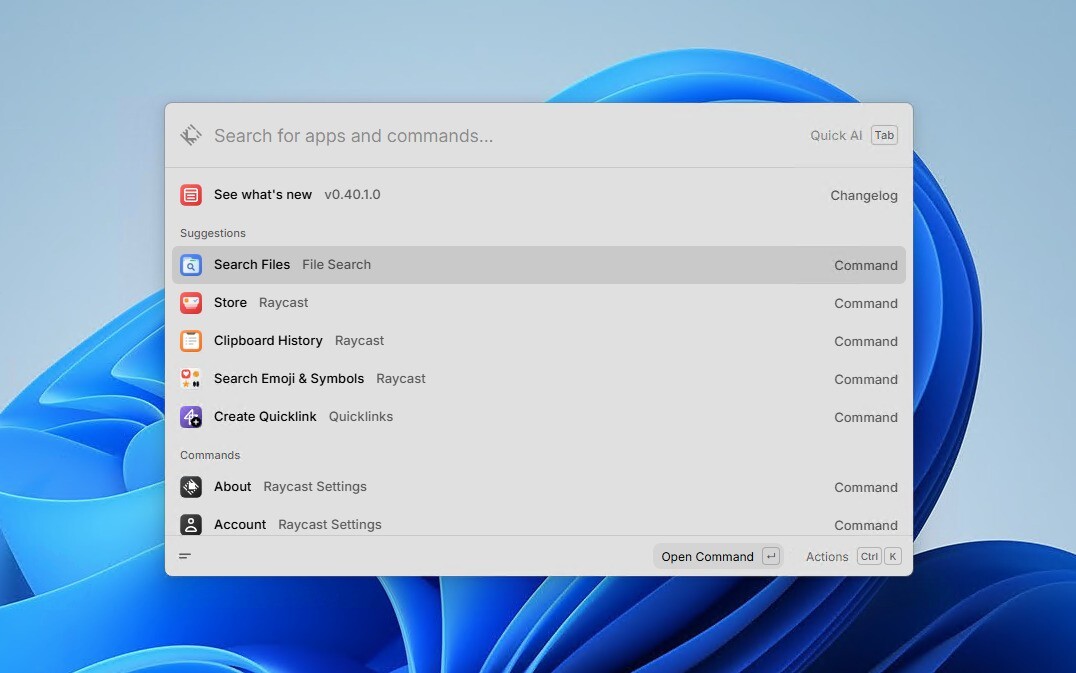The height and width of the screenshot is (673, 1076).
Task: Click the Search Files magnifier icon
Action: tap(191, 265)
